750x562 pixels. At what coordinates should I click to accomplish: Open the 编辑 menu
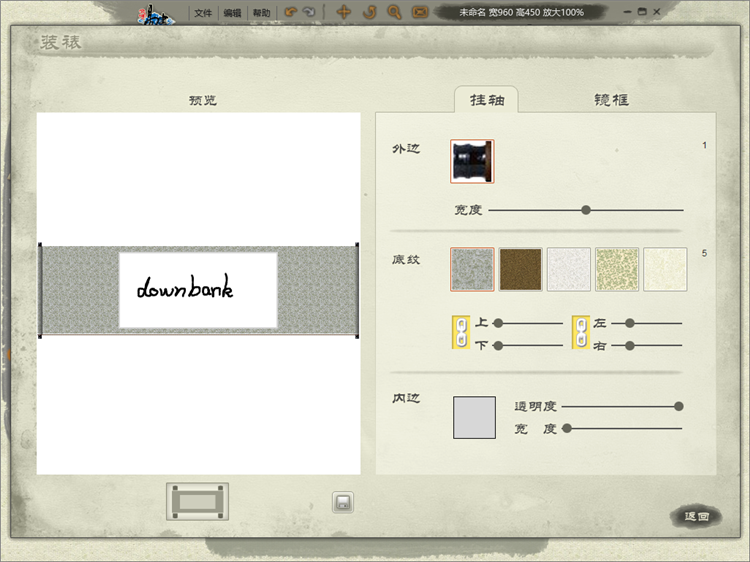click(232, 14)
